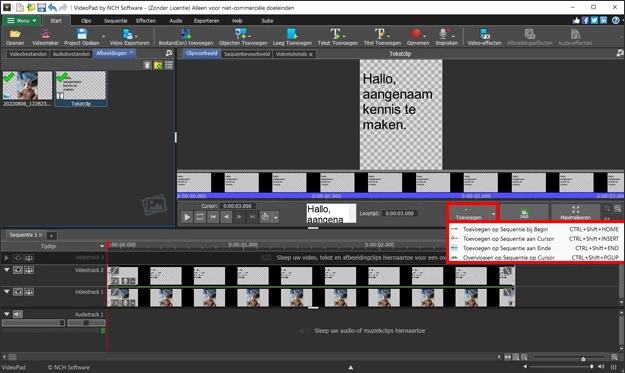Viewport: 625px width, 373px height.
Task: Click the 360 preview button
Action: (x=524, y=213)
